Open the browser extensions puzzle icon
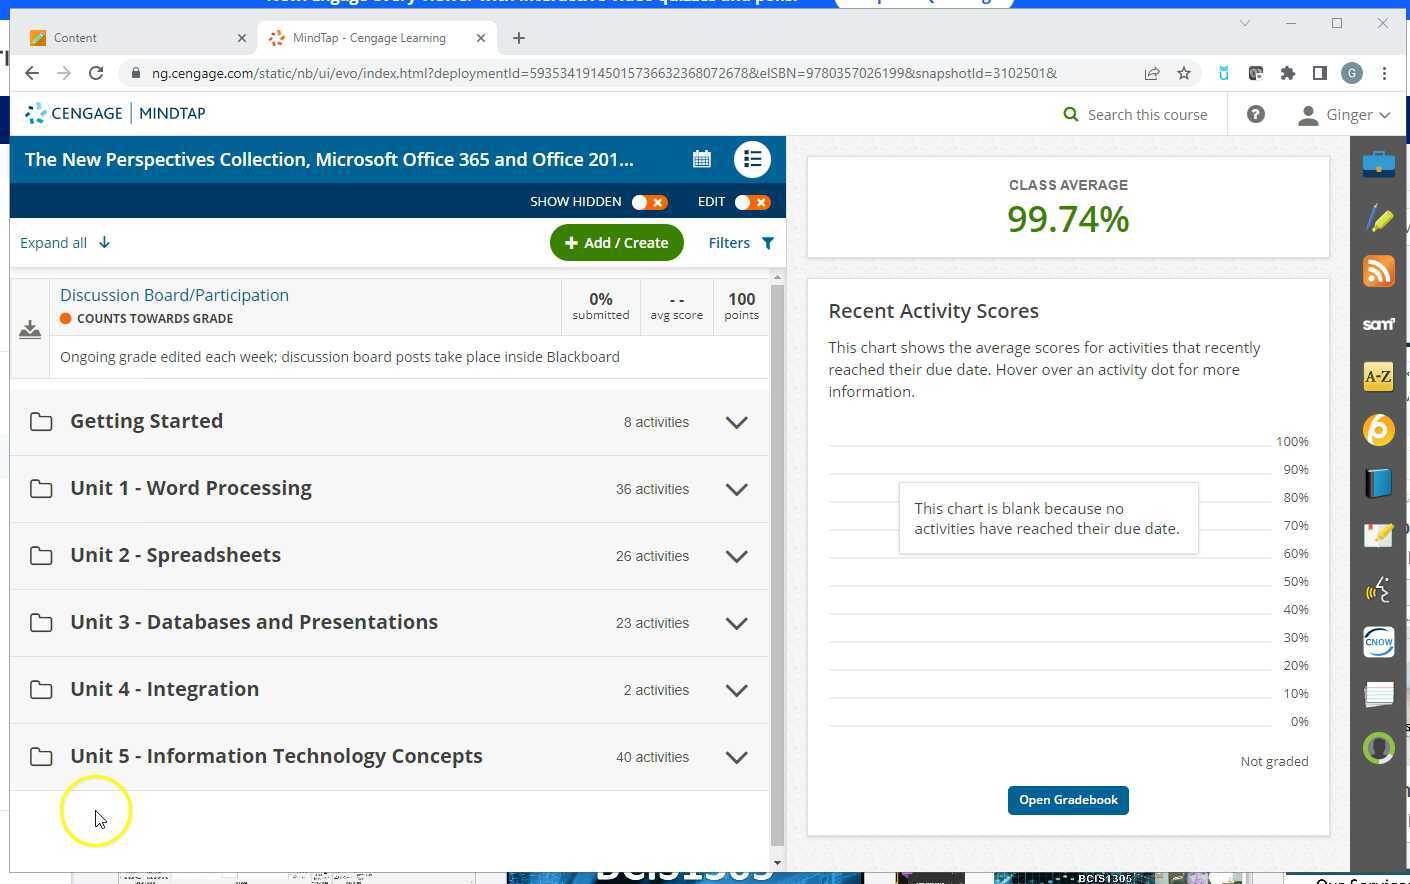Image resolution: width=1410 pixels, height=884 pixels. [1288, 73]
